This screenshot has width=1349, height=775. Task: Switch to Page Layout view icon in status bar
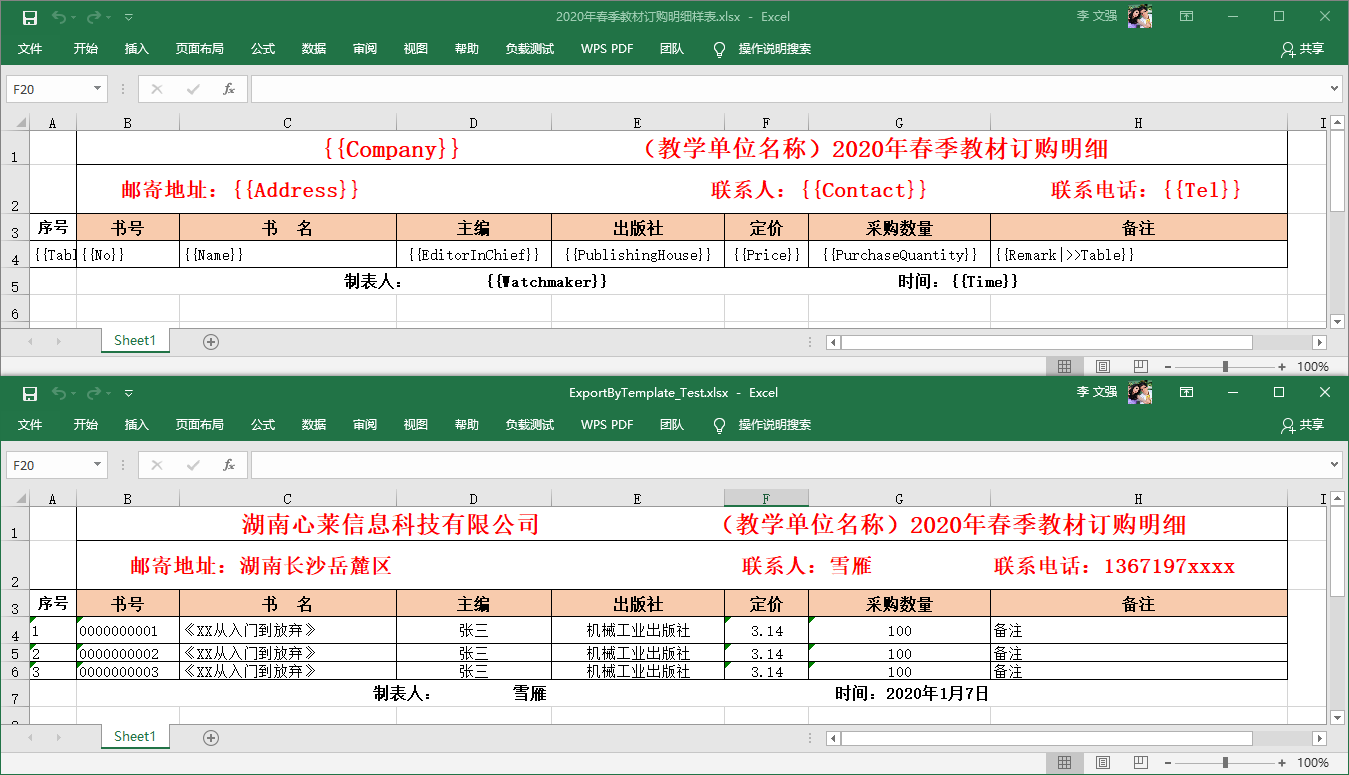click(x=1101, y=366)
